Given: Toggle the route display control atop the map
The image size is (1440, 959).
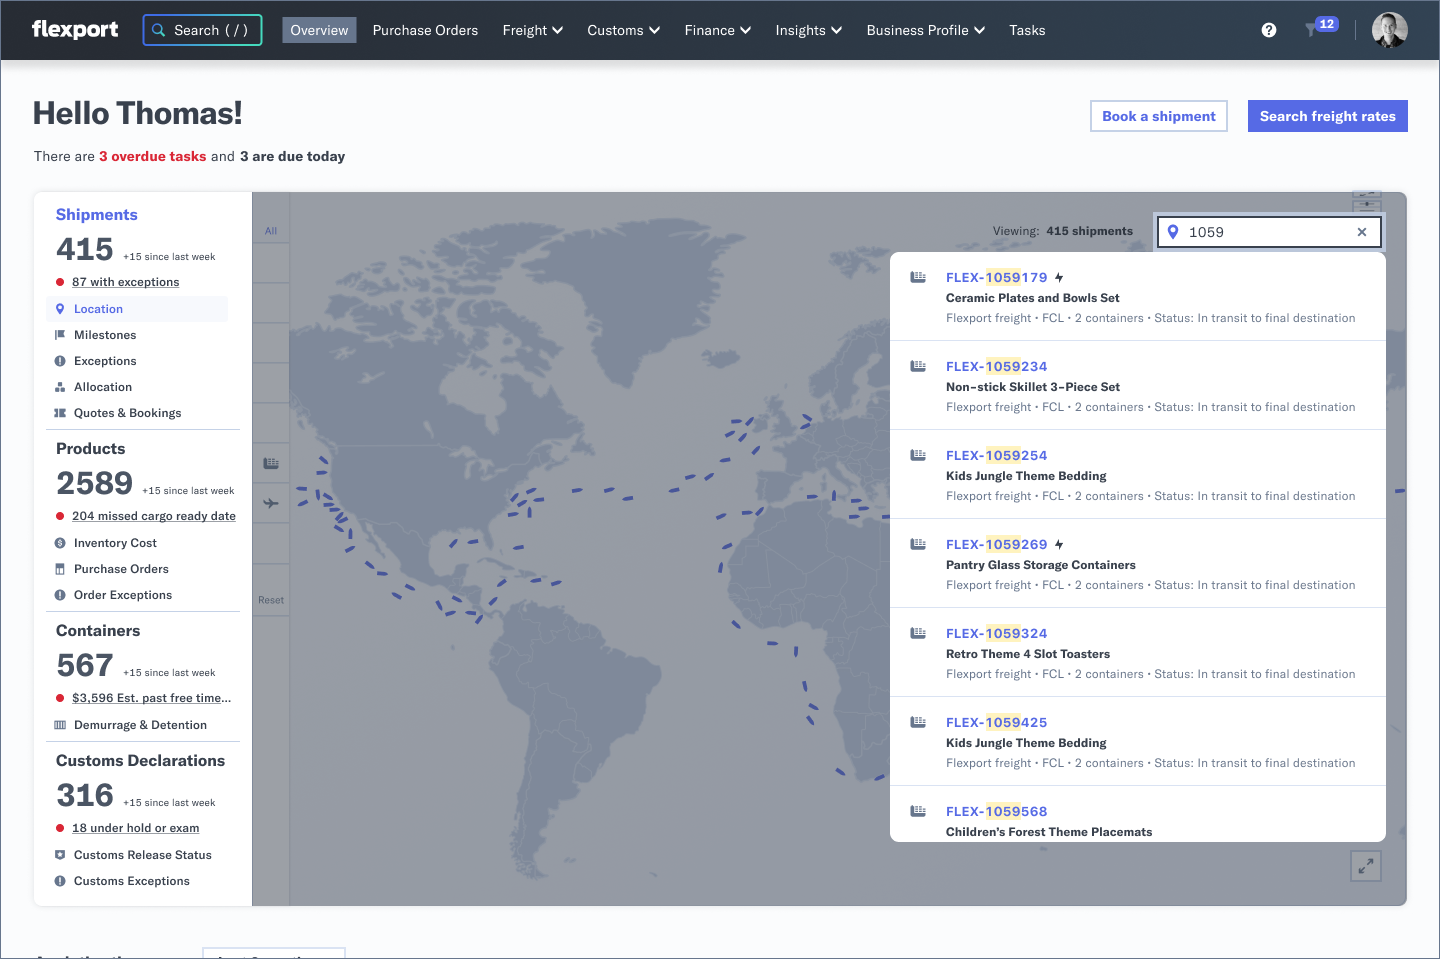Looking at the screenshot, I should [1366, 194].
